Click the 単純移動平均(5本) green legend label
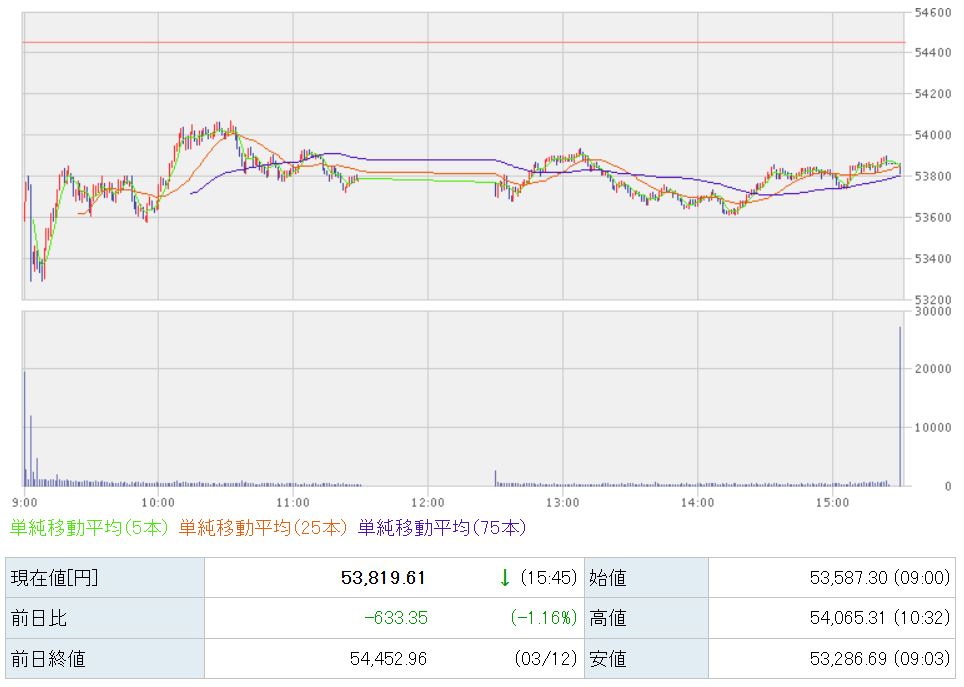This screenshot has height=687, width=964. [x=91, y=527]
